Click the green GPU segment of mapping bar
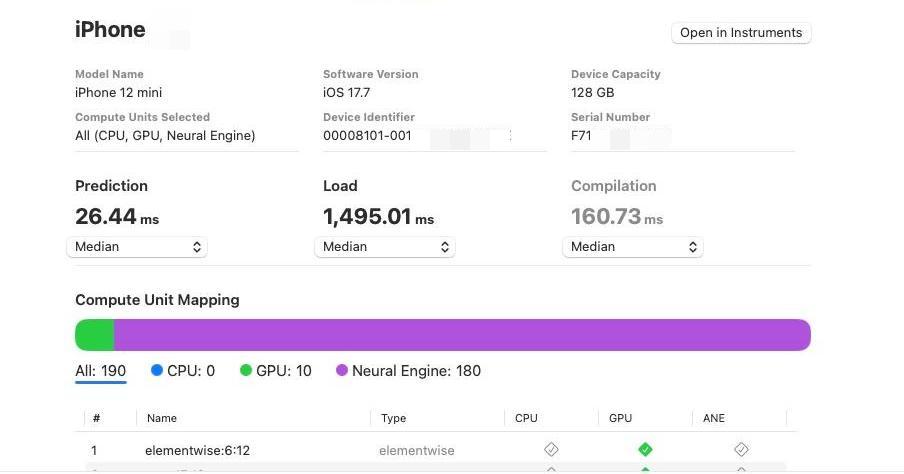The image size is (904, 474). [95, 334]
